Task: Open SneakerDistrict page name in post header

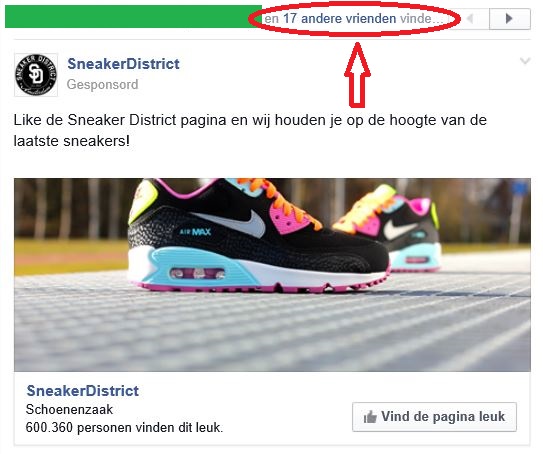Action: click(x=123, y=64)
